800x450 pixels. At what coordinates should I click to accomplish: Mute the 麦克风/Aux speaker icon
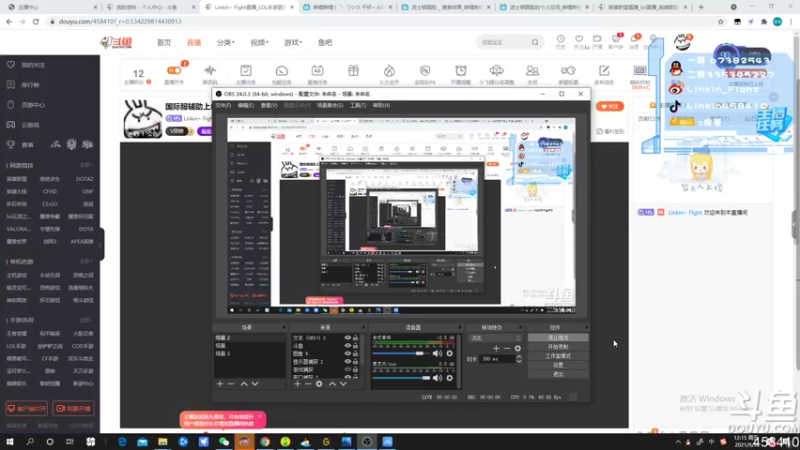pos(437,378)
